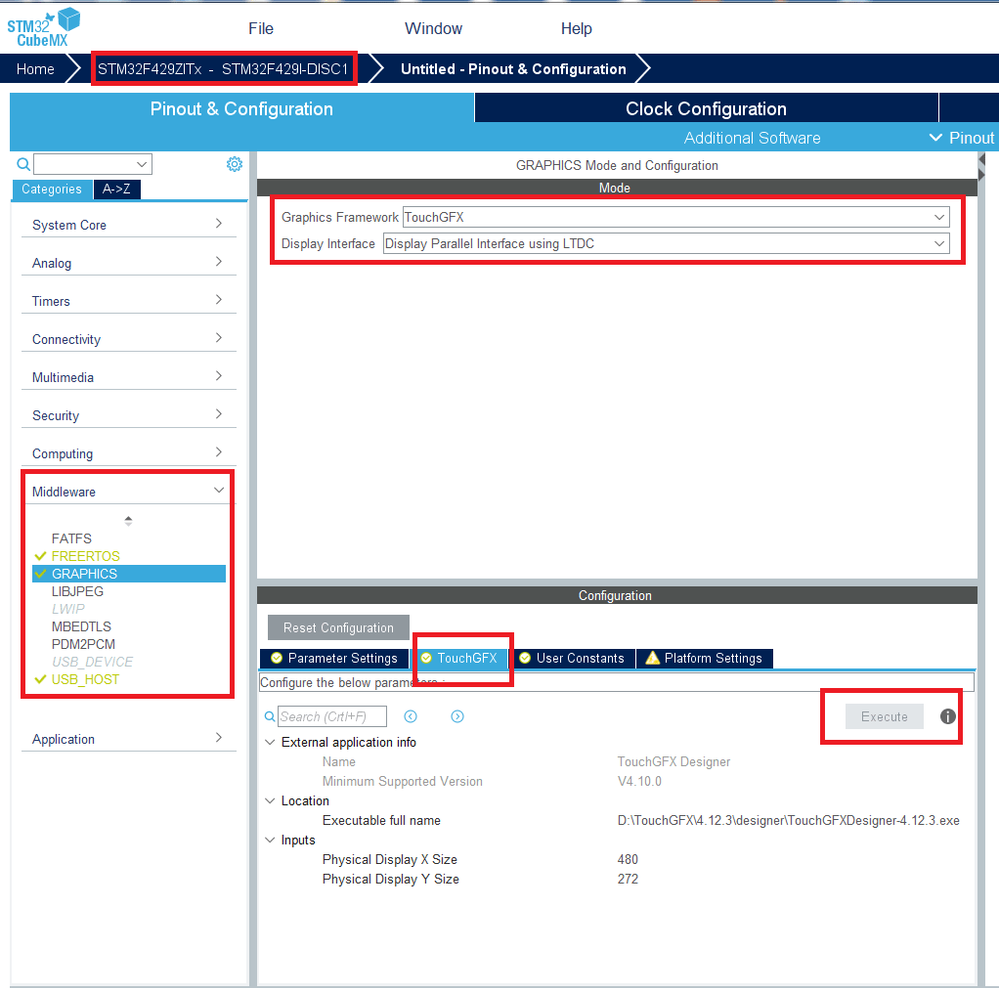
Task: Open Platform Settings tab
Action: pos(704,658)
